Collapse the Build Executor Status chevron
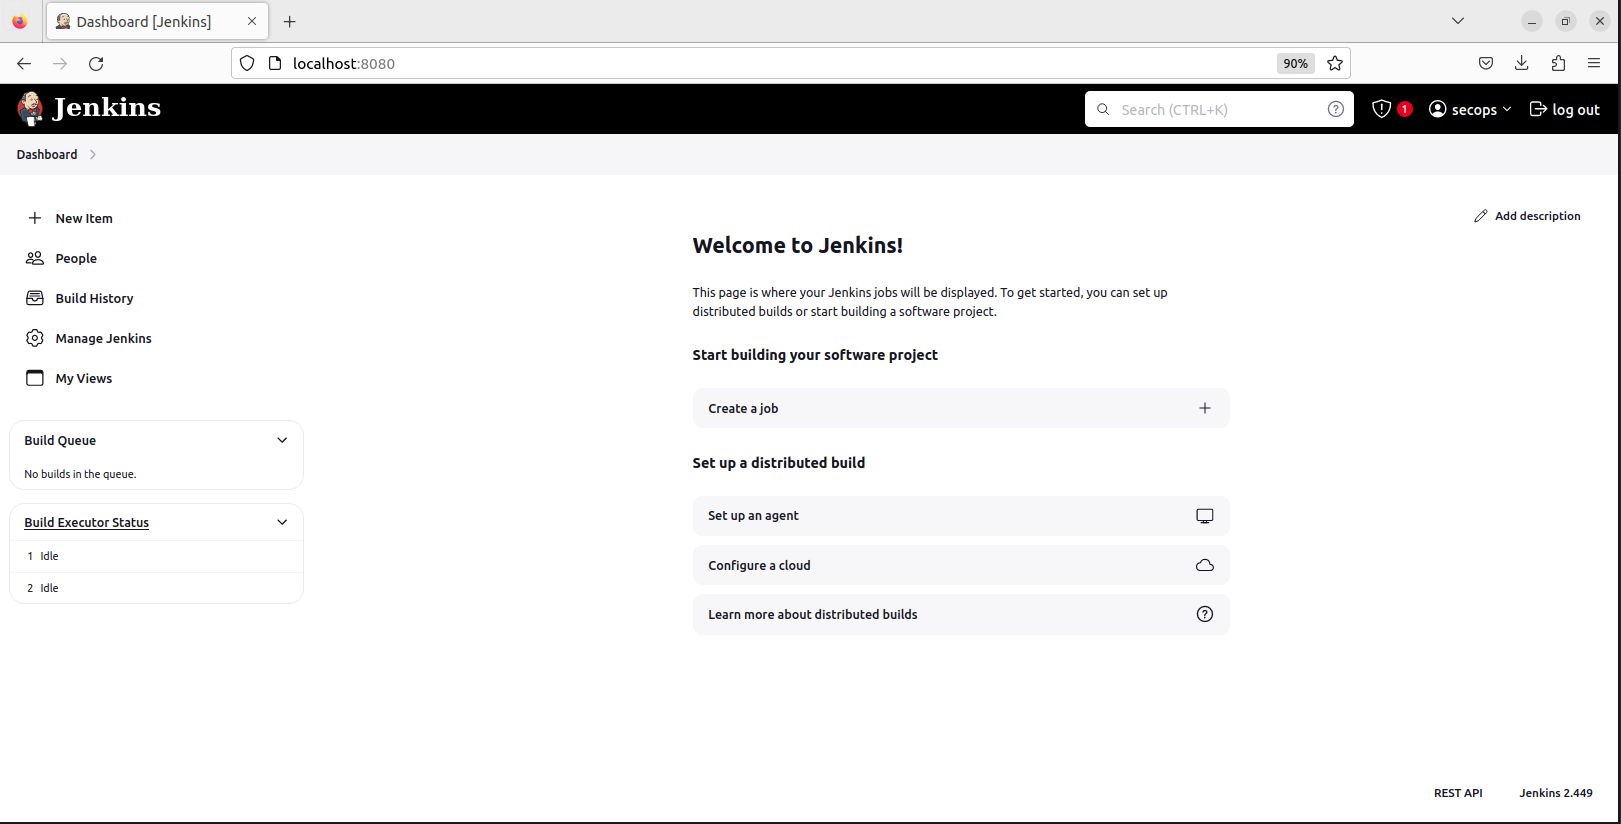The height and width of the screenshot is (824, 1621). pos(282,522)
